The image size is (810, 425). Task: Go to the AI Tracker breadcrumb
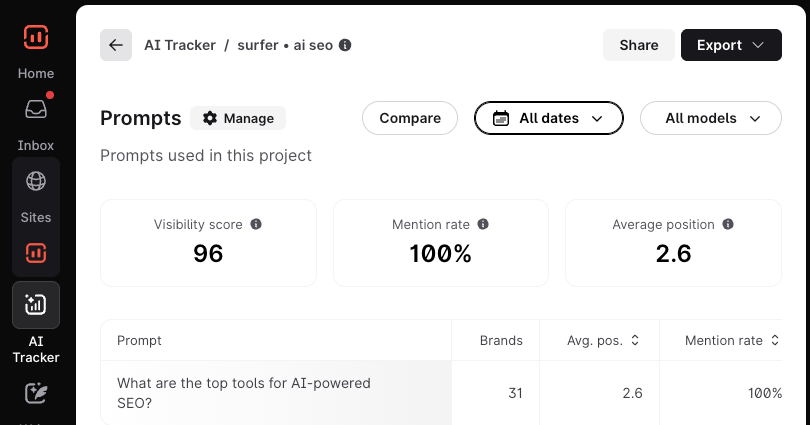coord(180,45)
